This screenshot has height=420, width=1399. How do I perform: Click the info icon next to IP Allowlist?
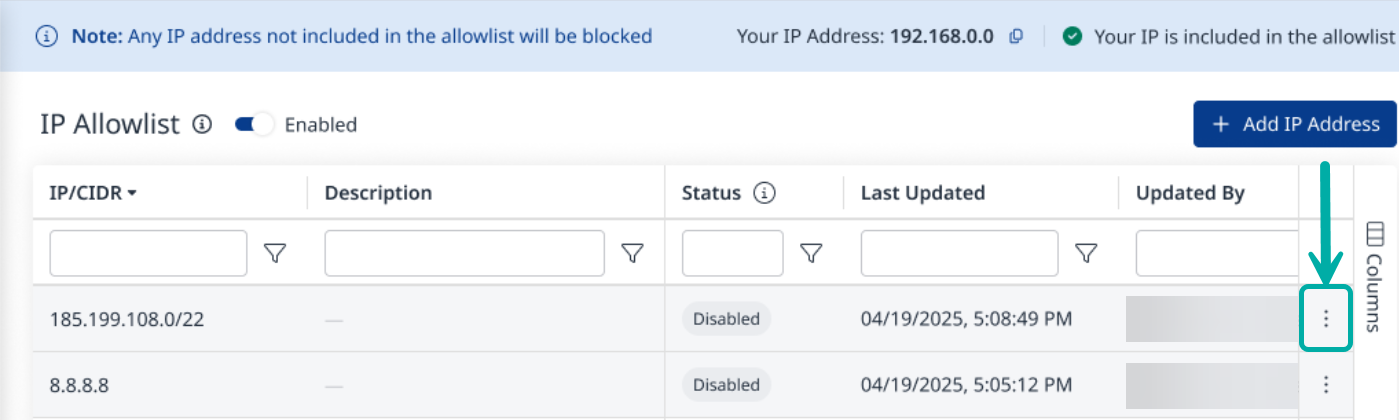(202, 125)
